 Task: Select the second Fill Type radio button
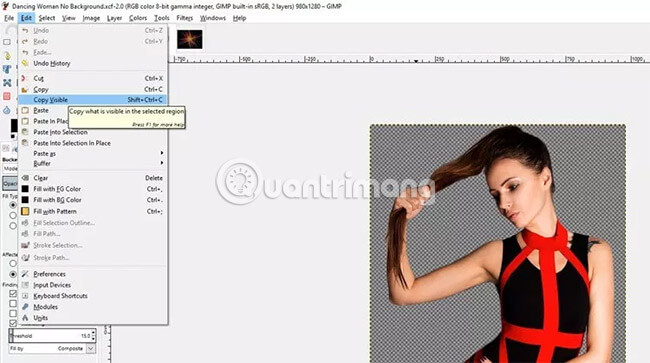13,215
